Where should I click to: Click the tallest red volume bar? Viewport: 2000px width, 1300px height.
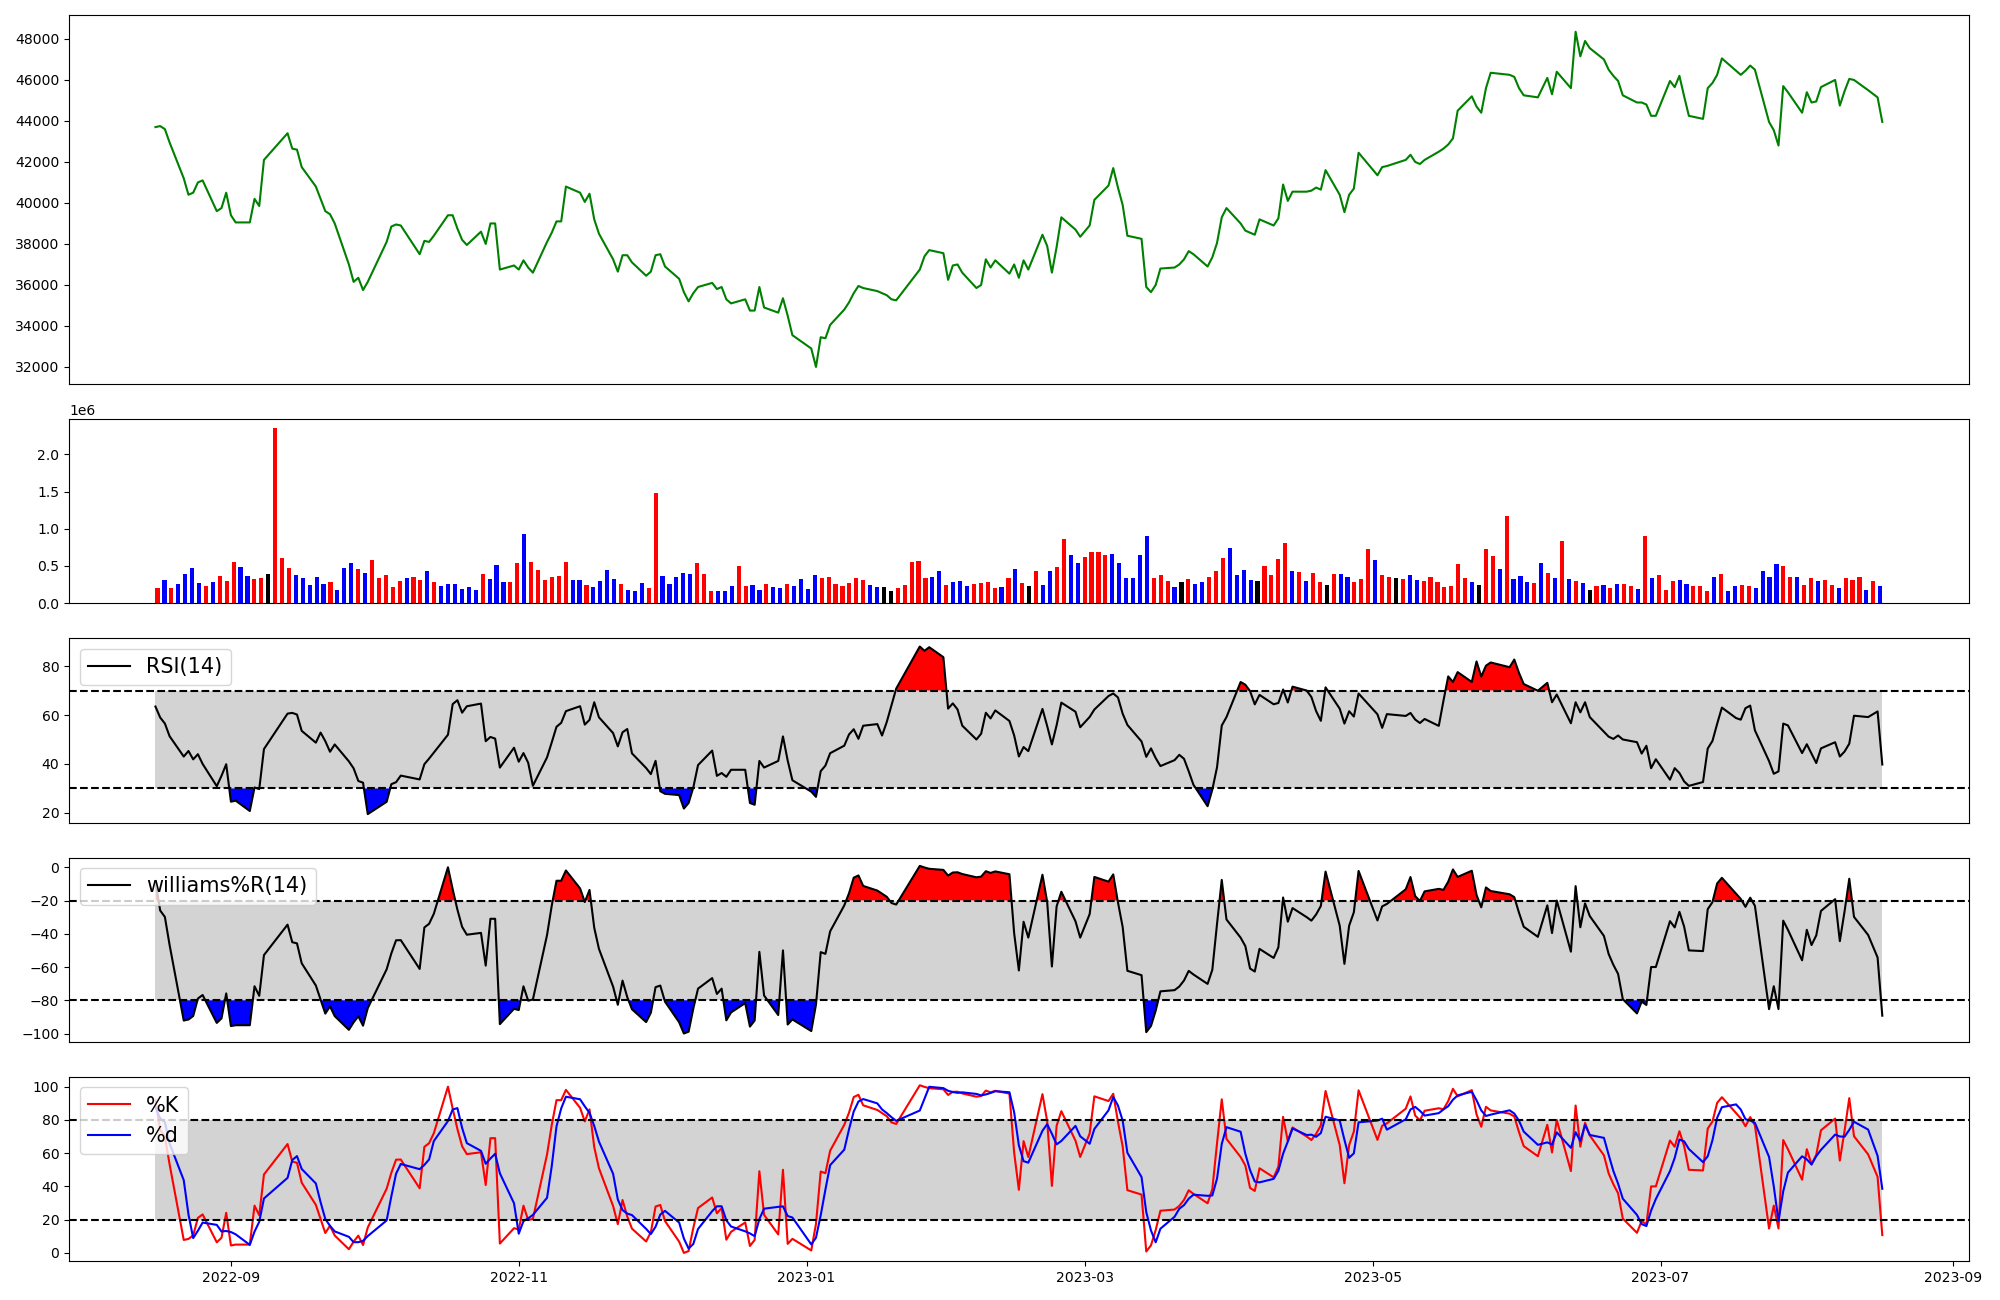click(x=275, y=515)
